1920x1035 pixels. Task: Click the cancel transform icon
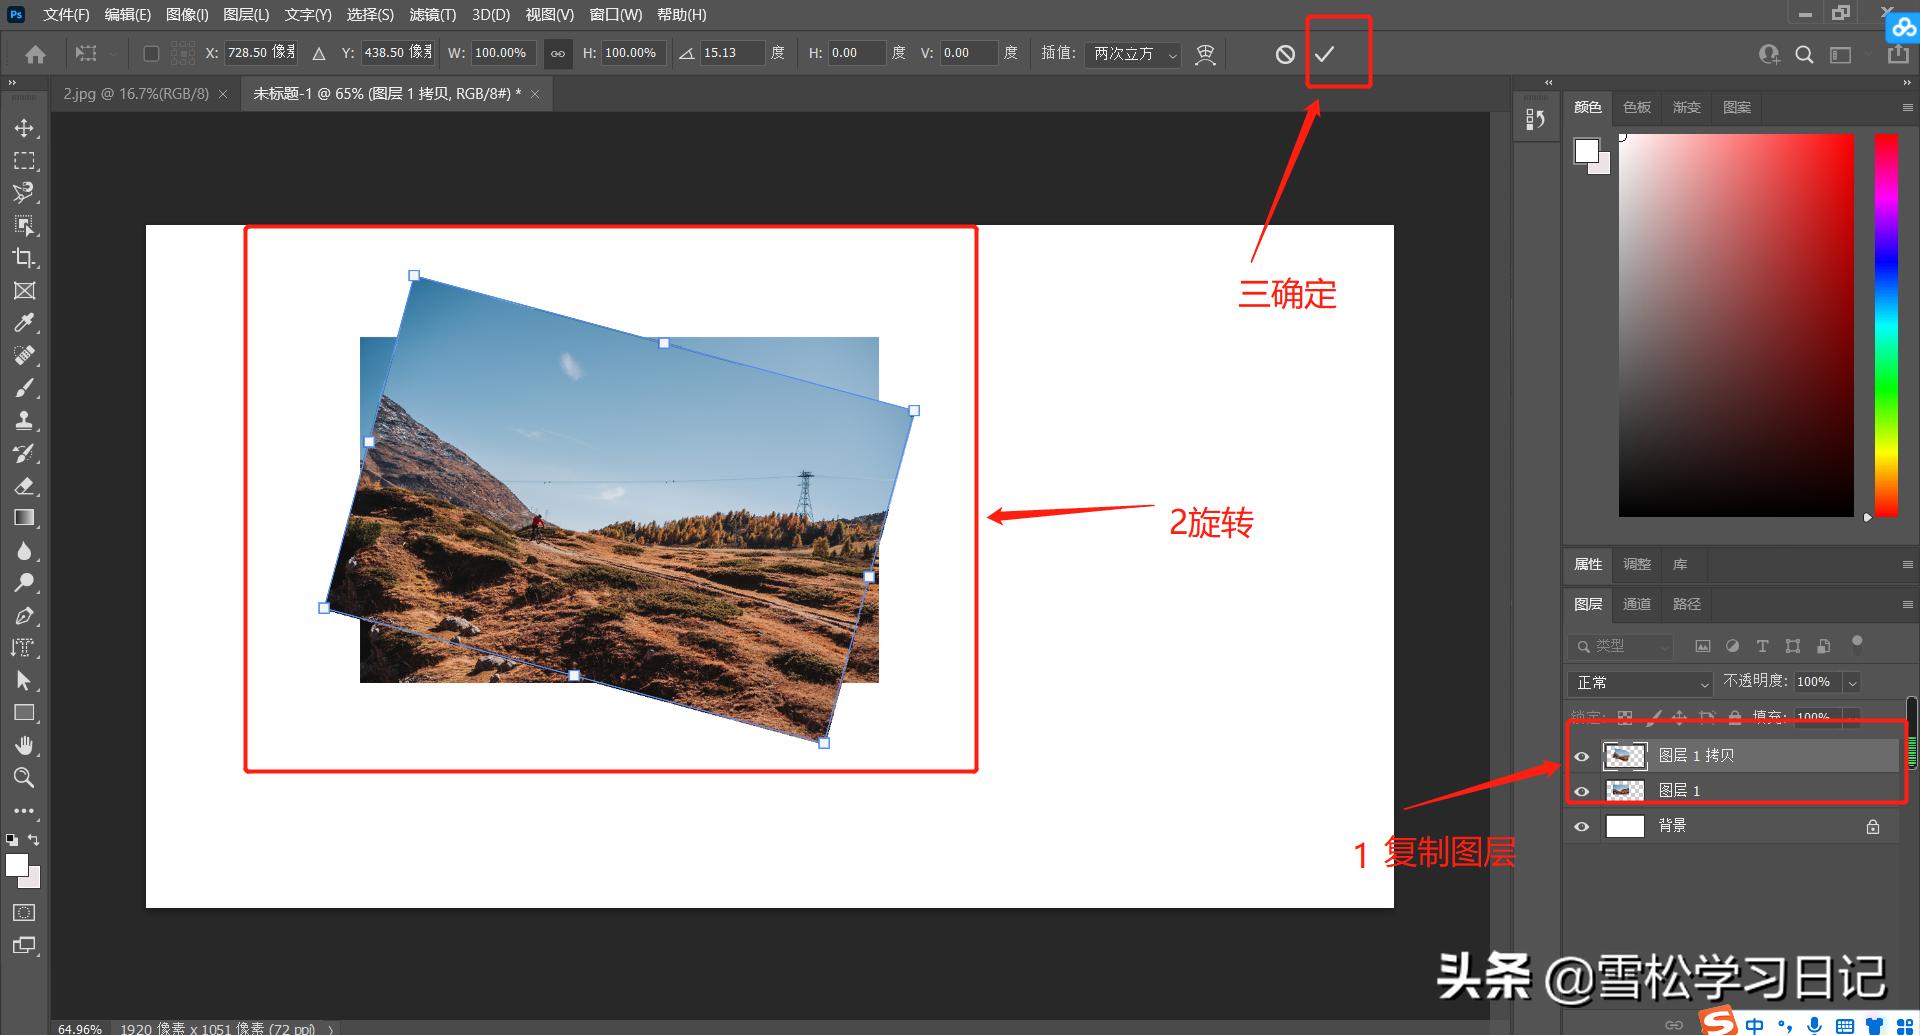(x=1285, y=54)
